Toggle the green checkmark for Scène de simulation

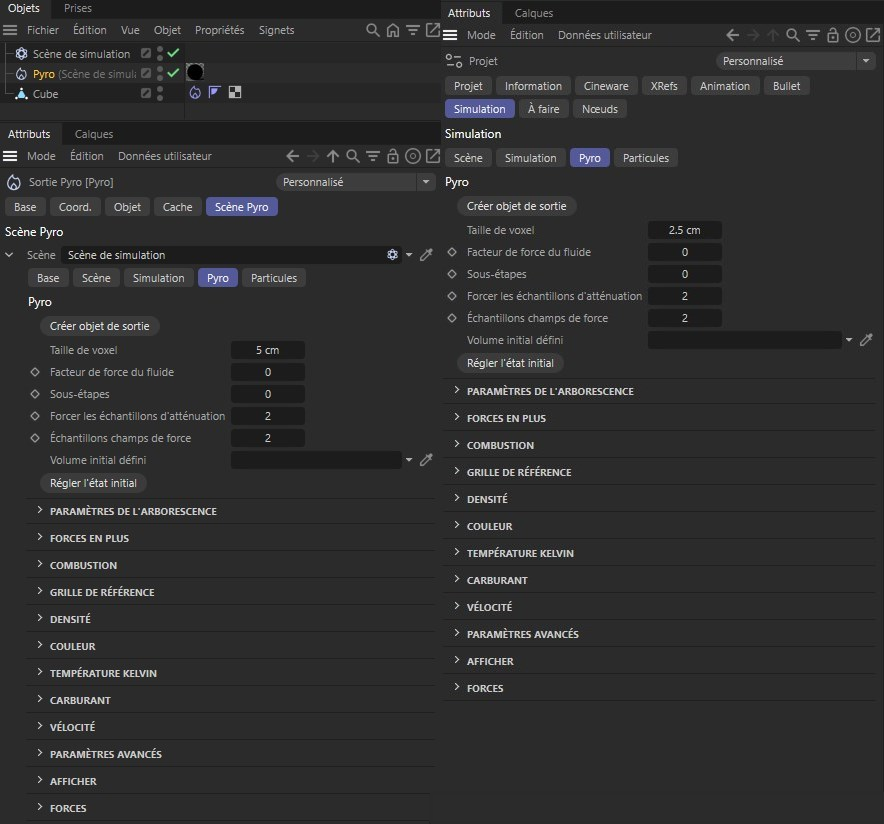click(x=173, y=53)
